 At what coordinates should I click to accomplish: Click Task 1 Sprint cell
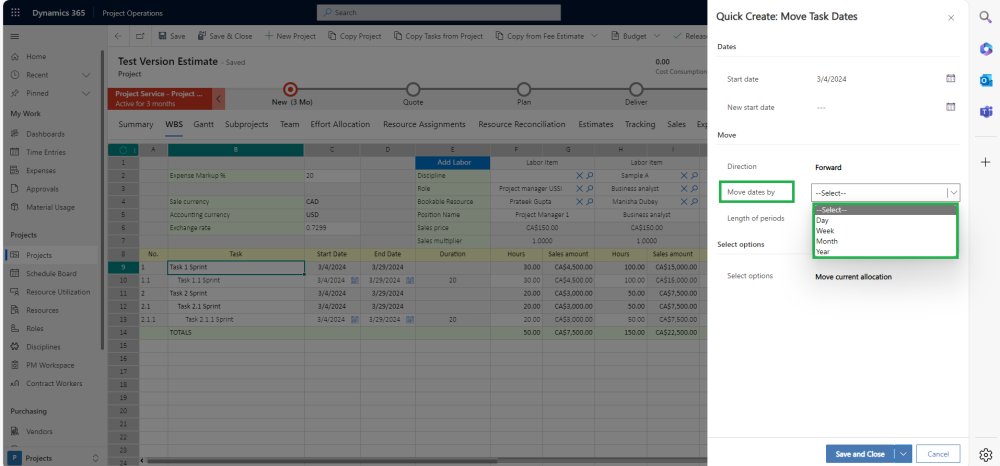(x=236, y=267)
